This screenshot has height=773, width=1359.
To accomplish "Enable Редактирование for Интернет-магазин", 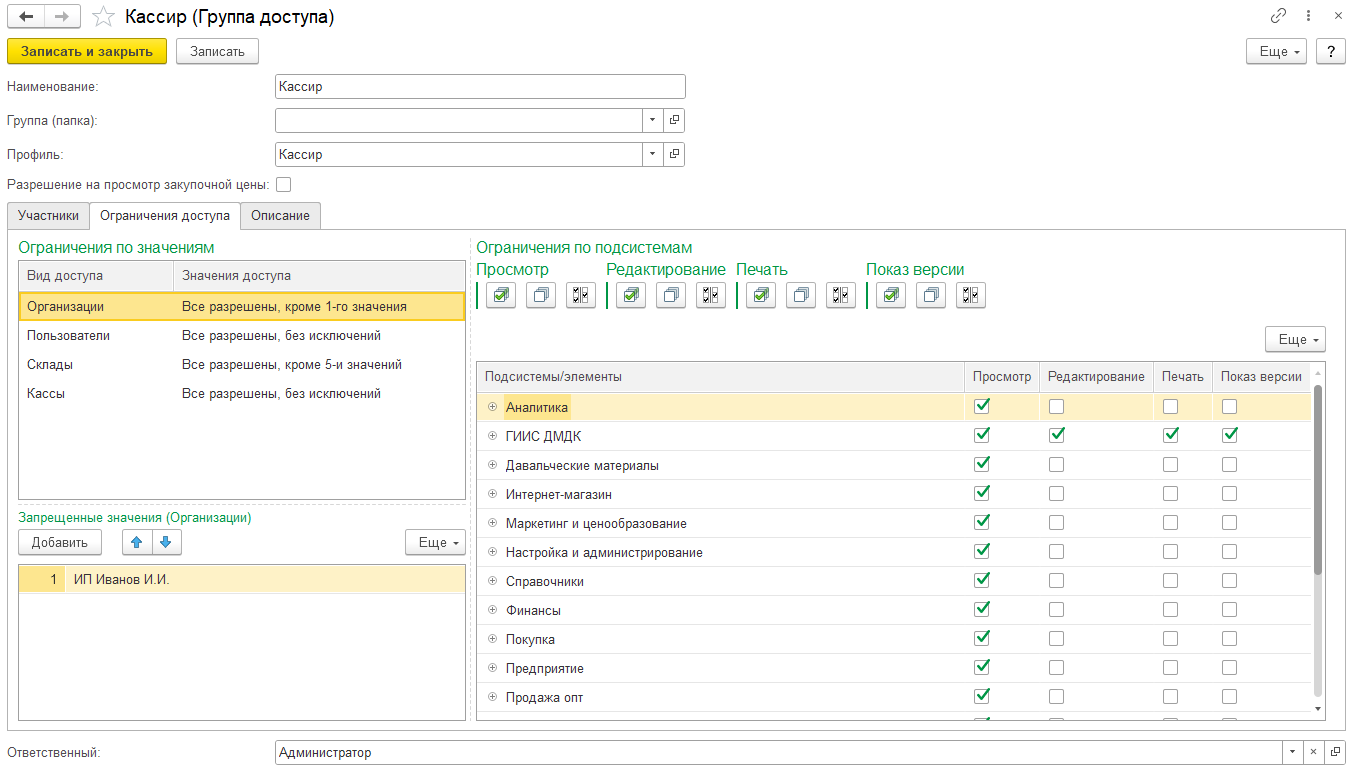I will [x=1056, y=493].
